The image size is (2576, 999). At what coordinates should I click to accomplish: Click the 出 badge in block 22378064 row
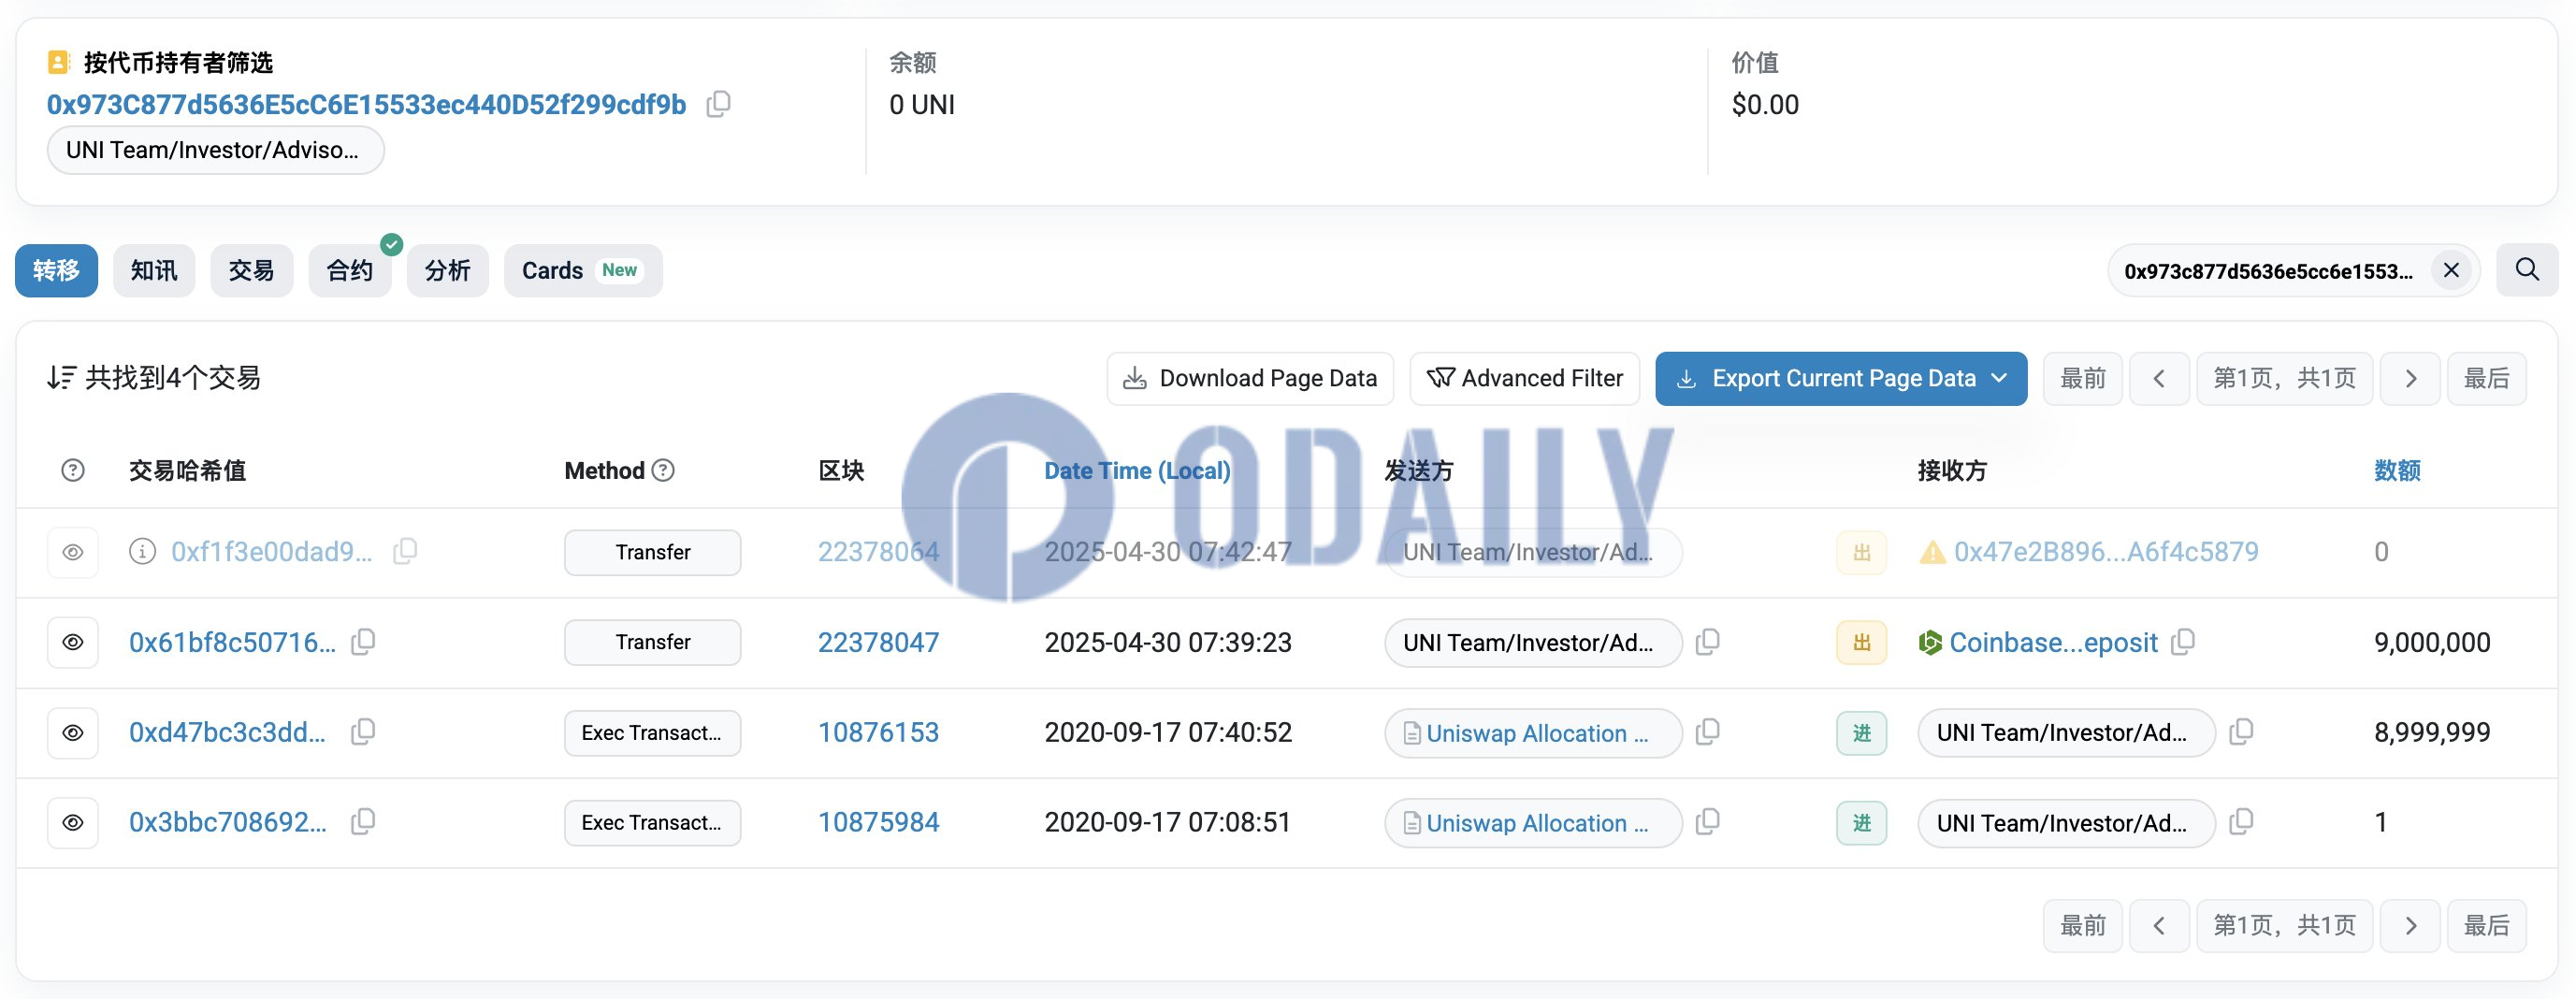click(1862, 552)
